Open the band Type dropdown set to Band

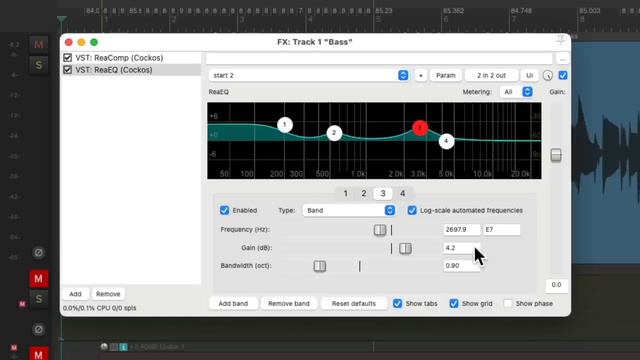[349, 210]
